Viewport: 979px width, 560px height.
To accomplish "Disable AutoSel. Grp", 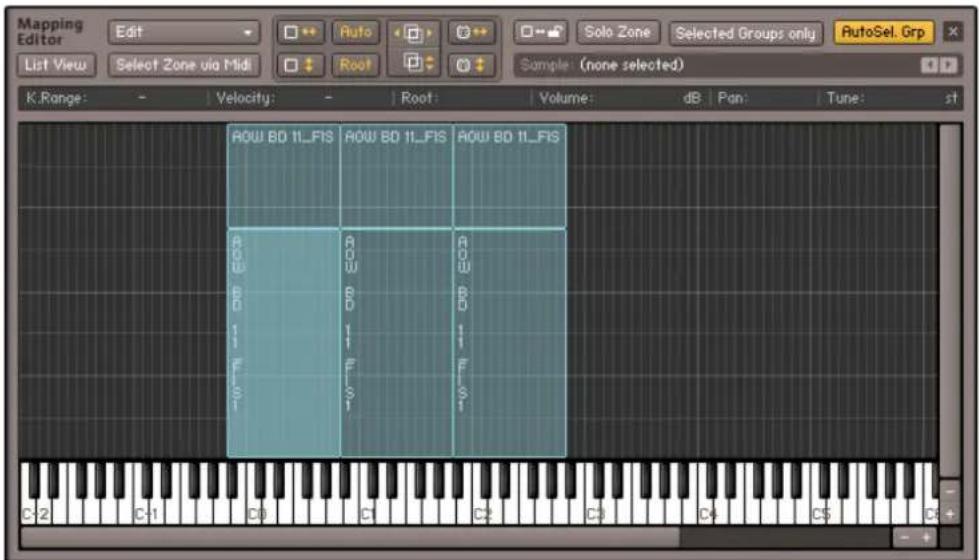I will click(x=883, y=32).
